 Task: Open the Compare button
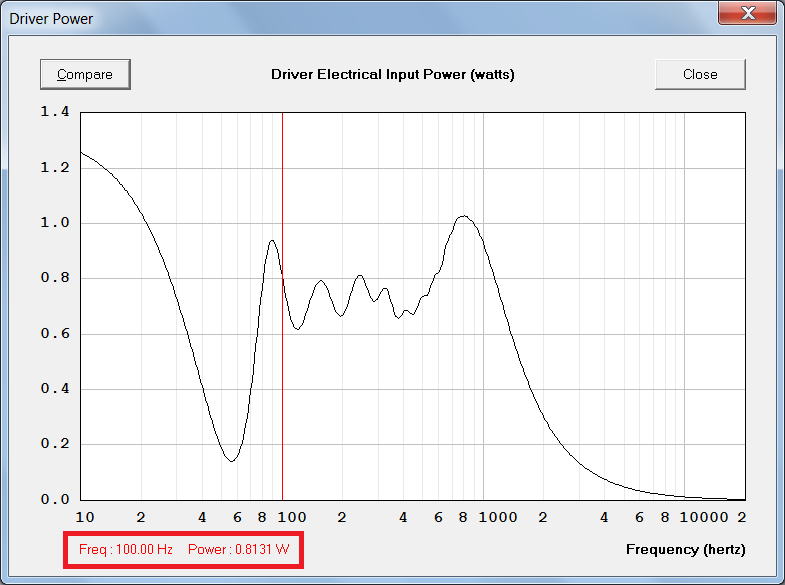(x=85, y=75)
